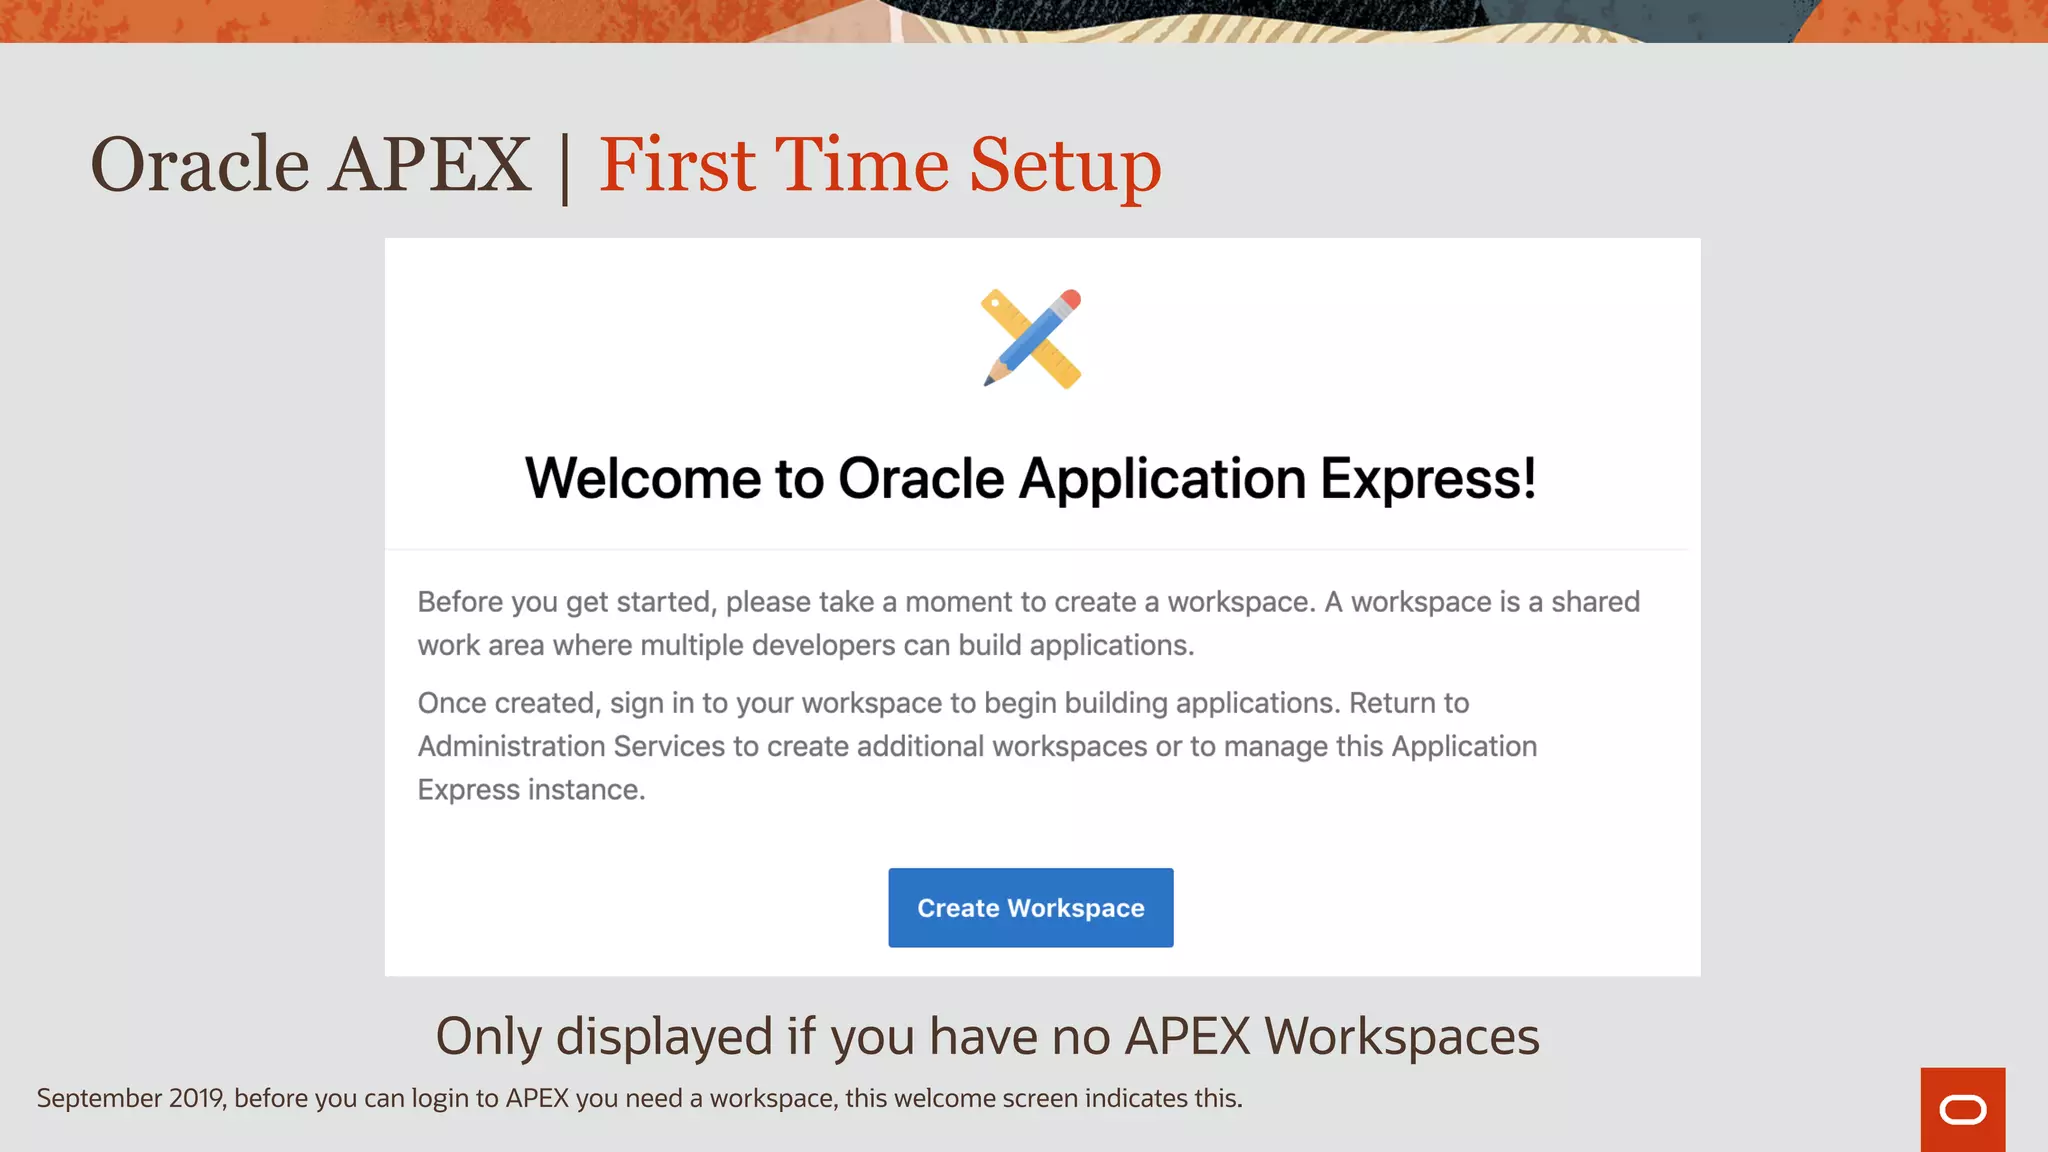2048x1152 pixels.
Task: Click the white Oracle oval inside the logo
Action: coord(1962,1110)
